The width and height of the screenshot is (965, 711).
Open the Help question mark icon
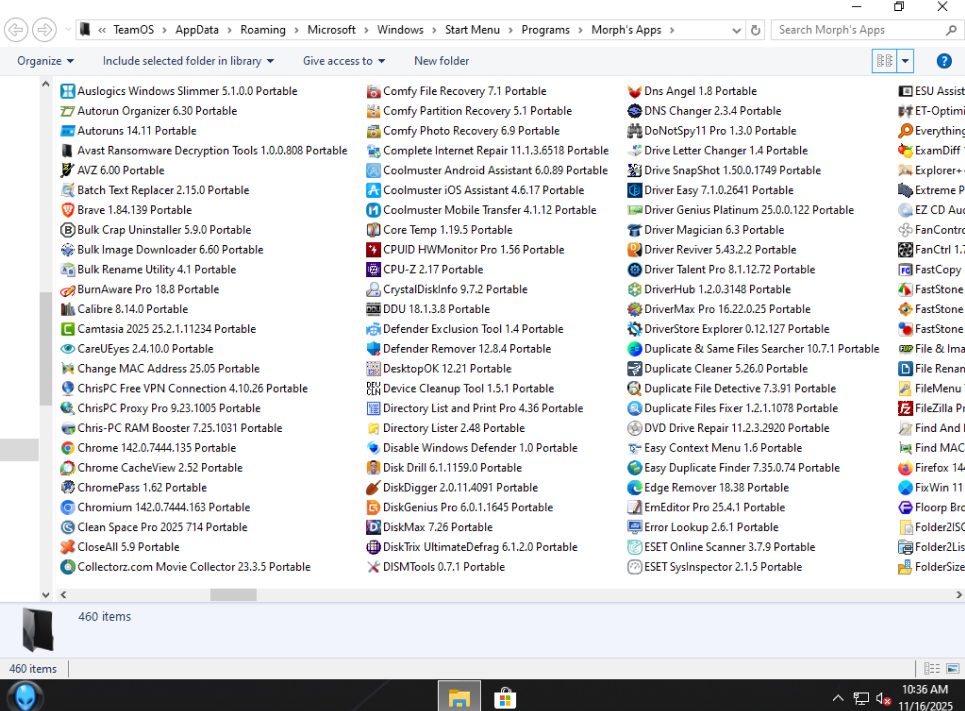tap(943, 61)
